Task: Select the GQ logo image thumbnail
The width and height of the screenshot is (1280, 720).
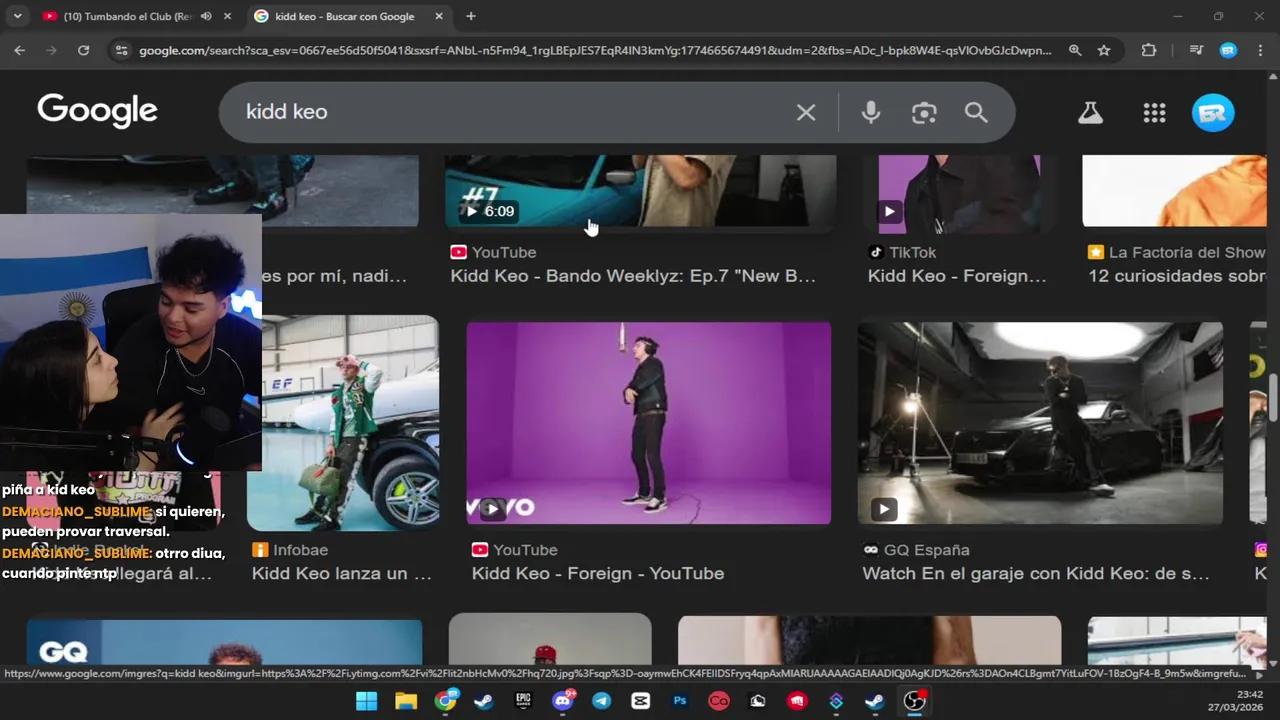Action: tap(224, 643)
